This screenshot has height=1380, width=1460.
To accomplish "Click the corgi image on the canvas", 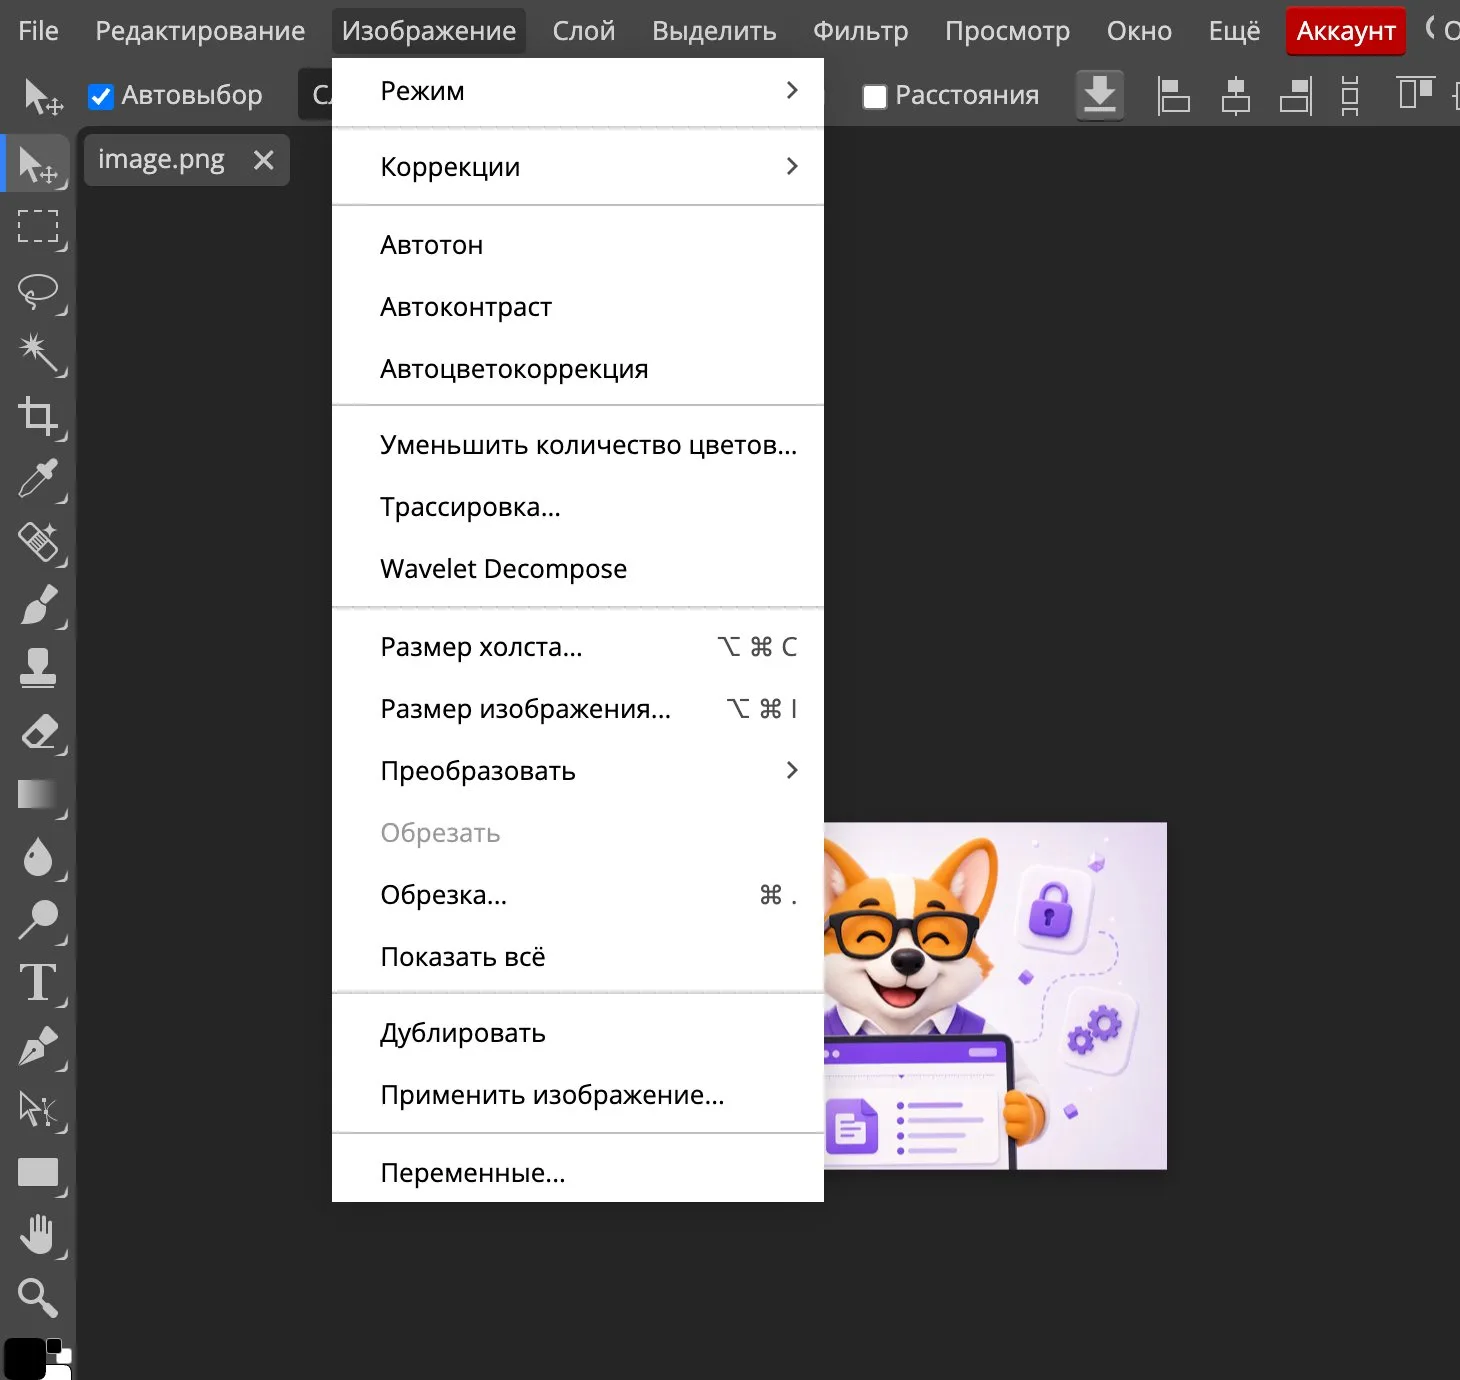I will (995, 996).
